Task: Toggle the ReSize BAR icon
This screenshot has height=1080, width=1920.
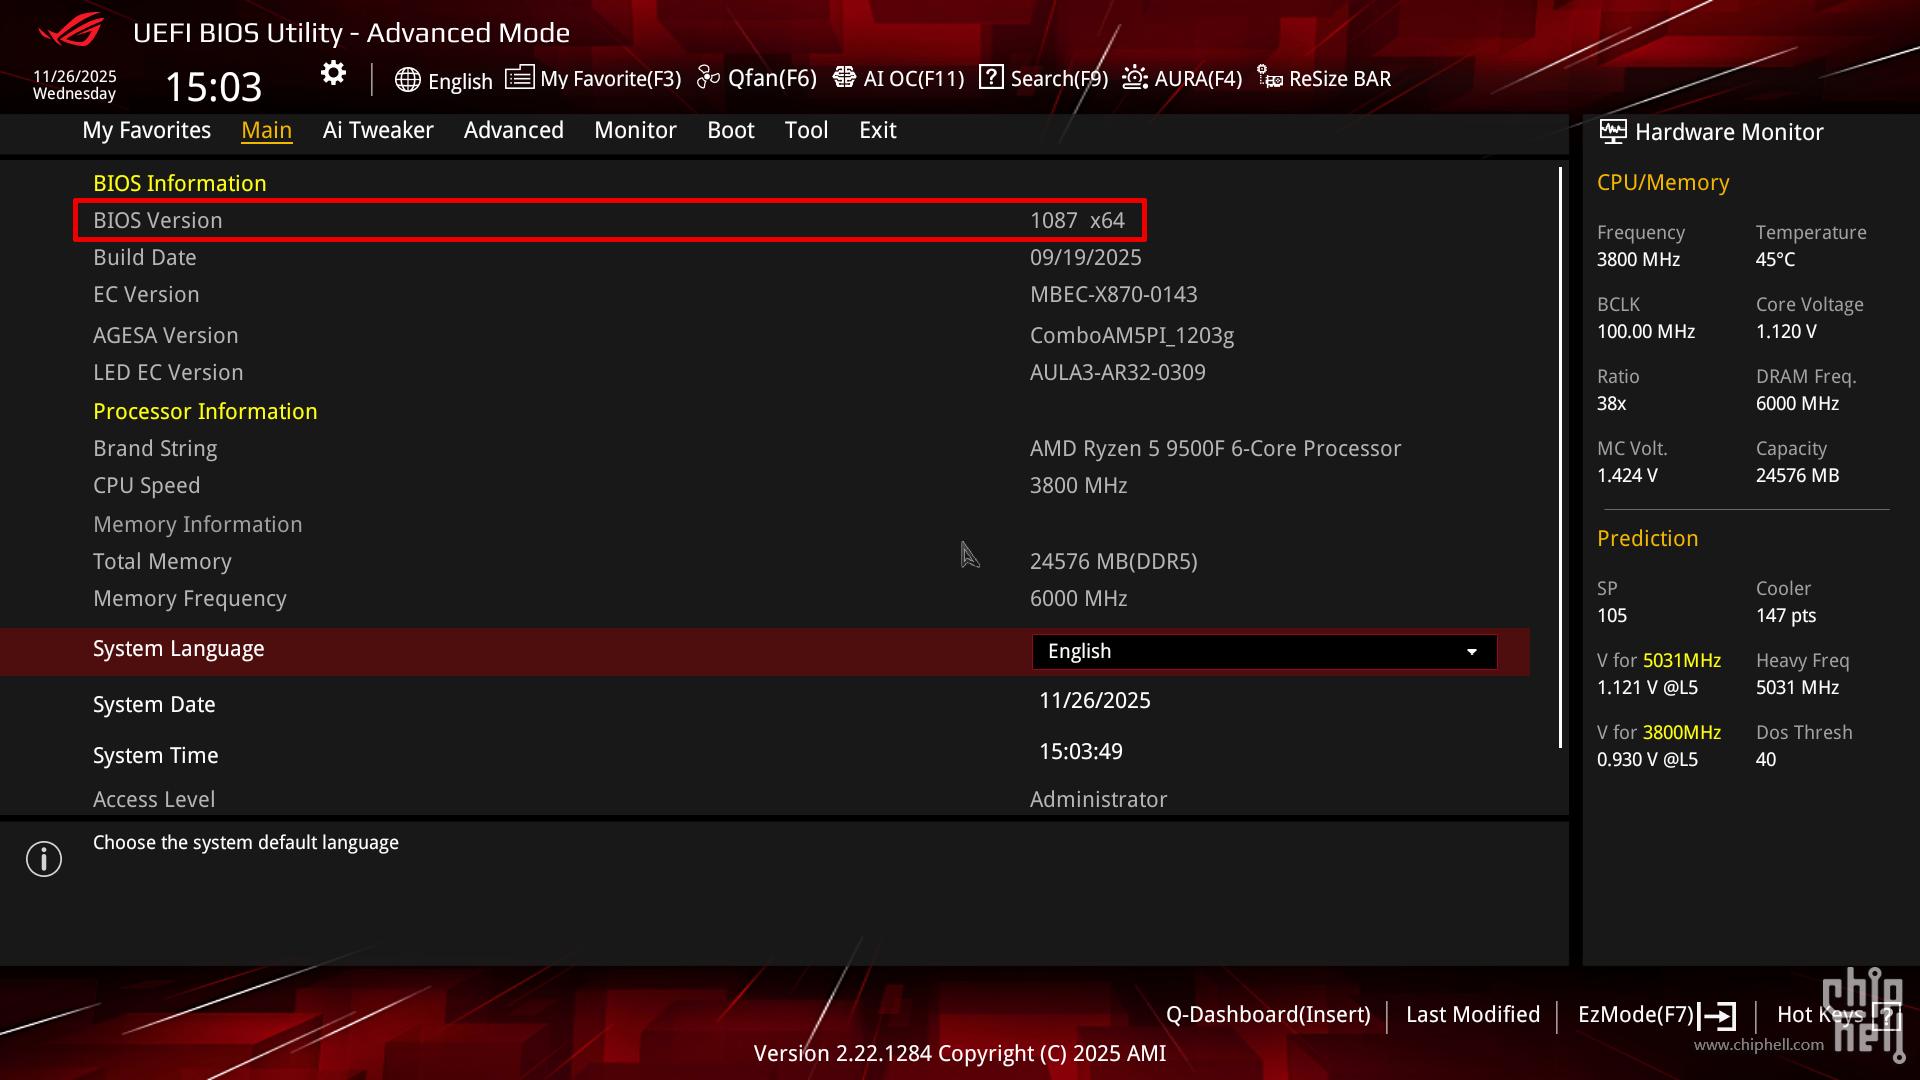Action: click(1270, 78)
